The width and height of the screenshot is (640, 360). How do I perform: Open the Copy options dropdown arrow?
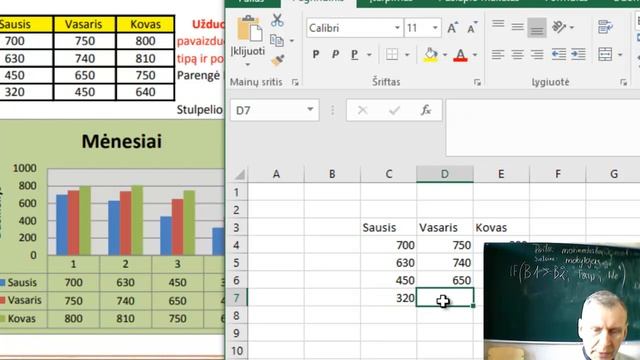pos(291,41)
